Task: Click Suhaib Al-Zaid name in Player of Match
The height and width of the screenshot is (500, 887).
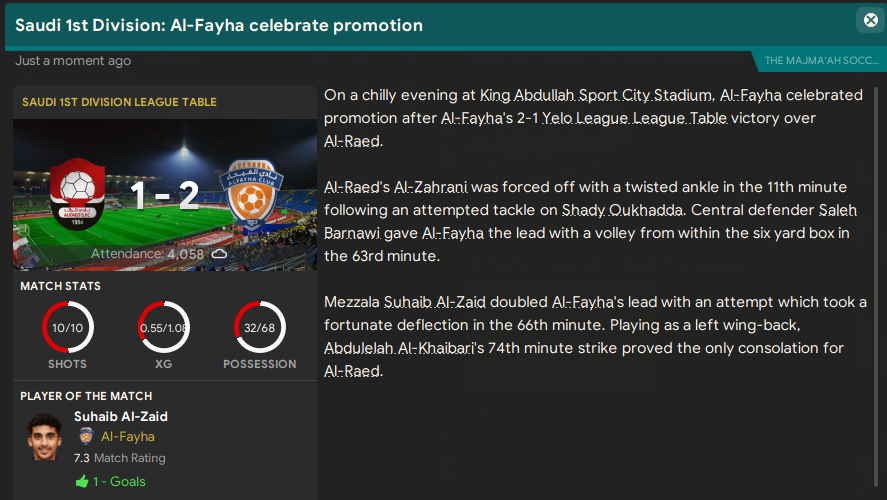Action: [121, 416]
